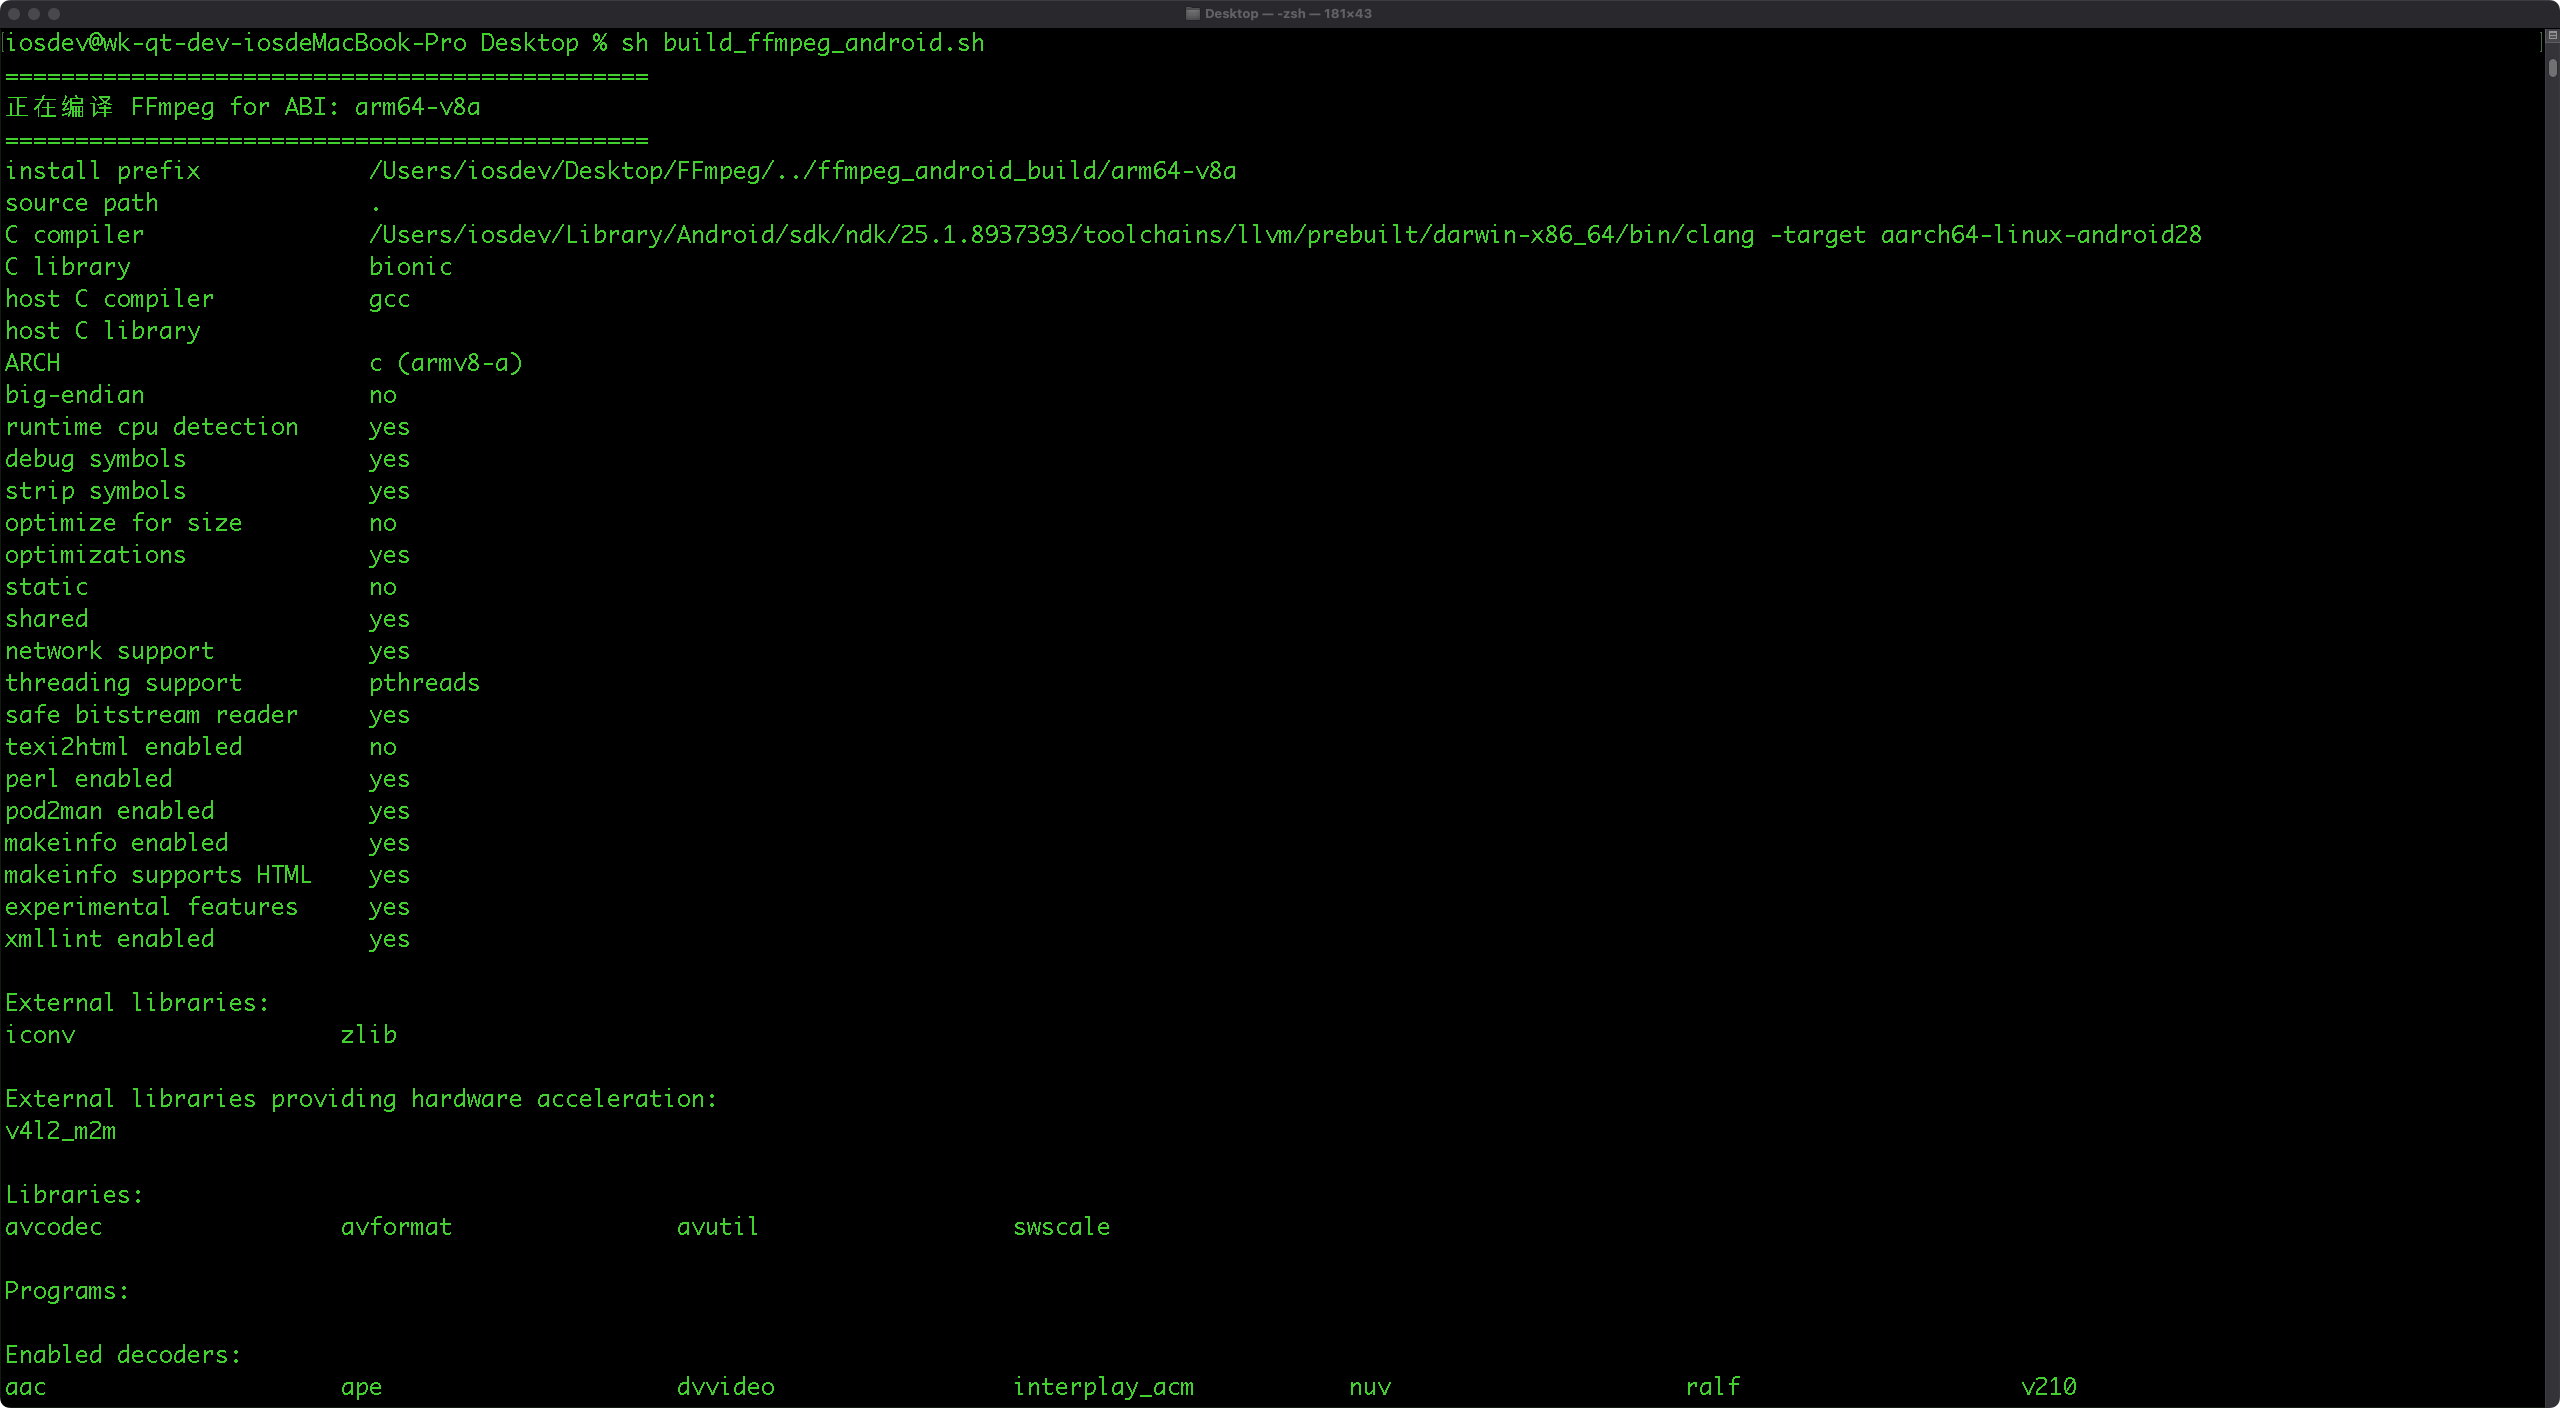This screenshot has height=1408, width=2560.
Task: Click the 'perl enabled' label
Action: click(89, 779)
